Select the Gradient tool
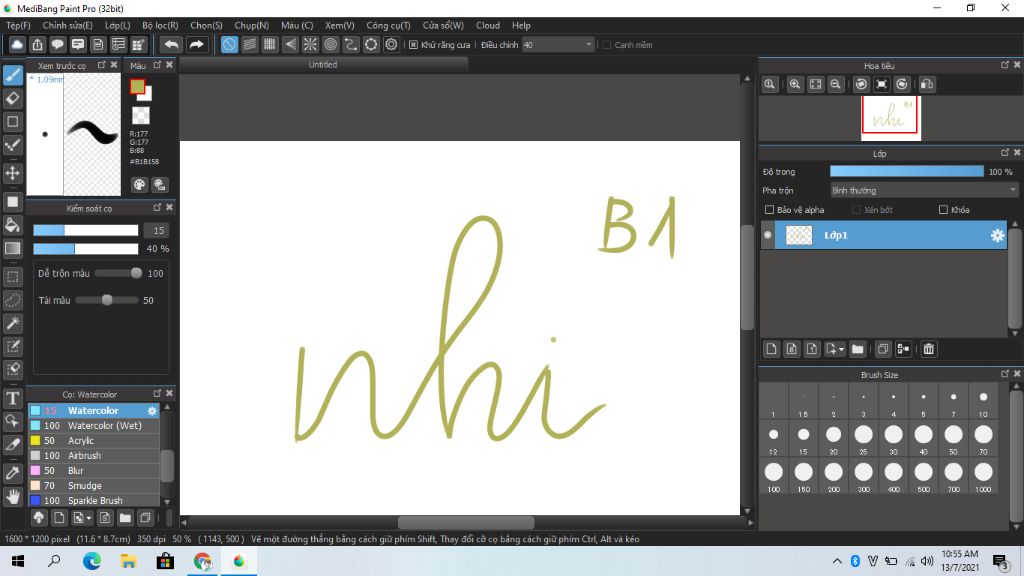The height and width of the screenshot is (576, 1024). pos(13,248)
